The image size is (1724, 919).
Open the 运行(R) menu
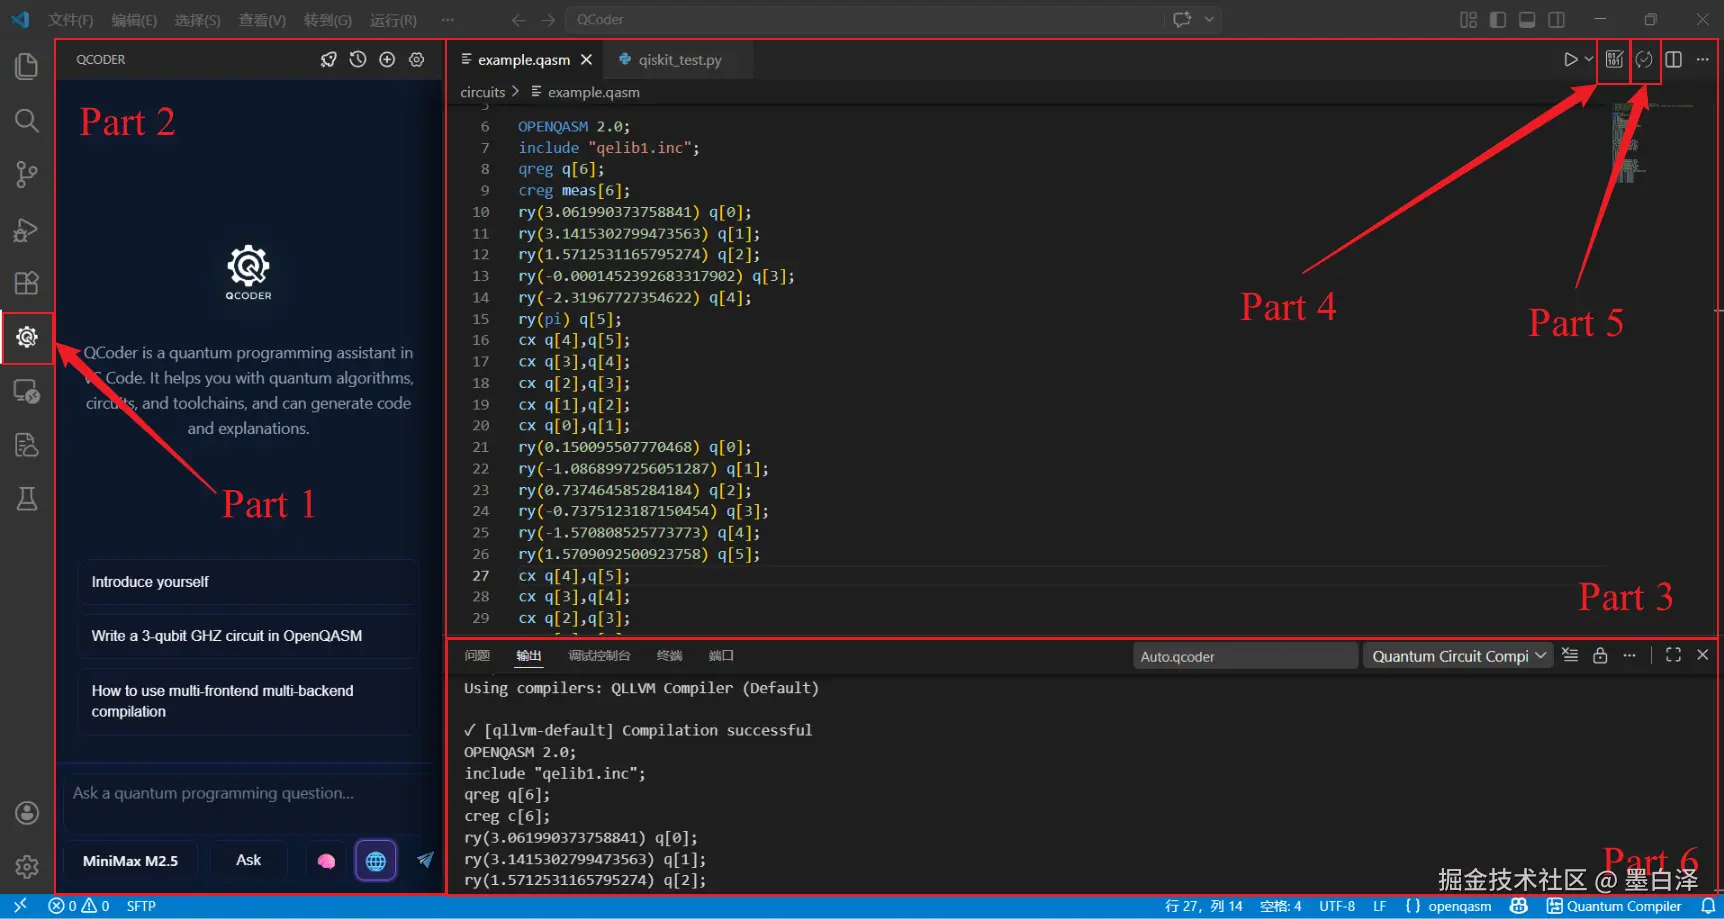point(393,20)
